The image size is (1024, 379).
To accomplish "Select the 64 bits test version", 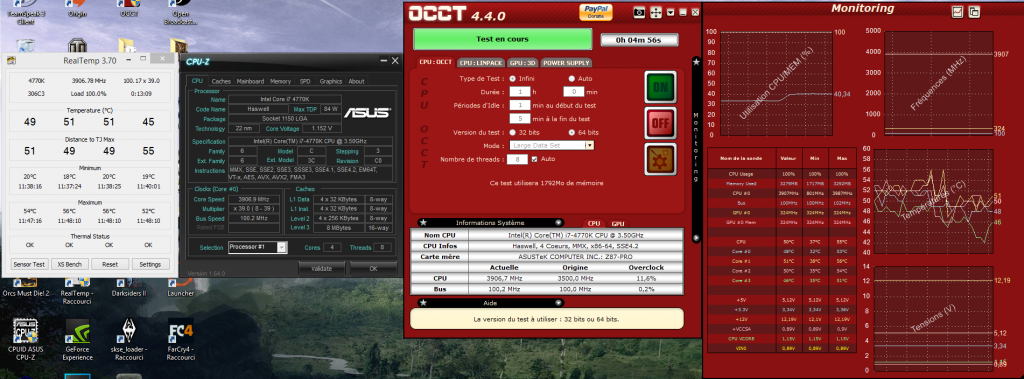I will [571, 132].
